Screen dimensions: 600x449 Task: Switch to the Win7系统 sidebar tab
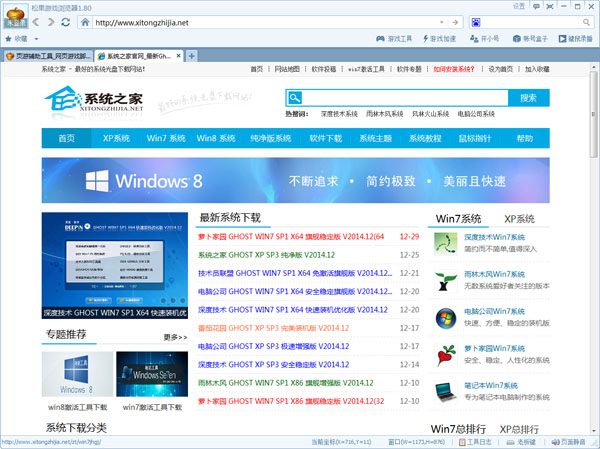coord(458,219)
